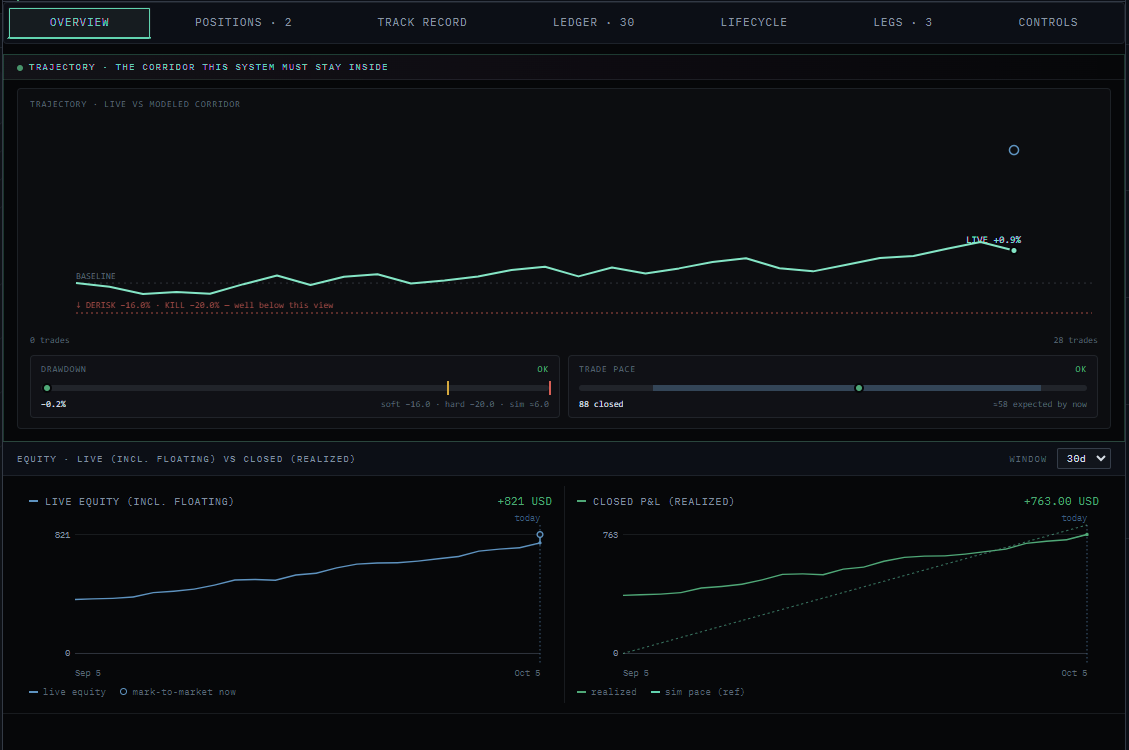Screen dimensions: 1129x750
Task: Click the '28 trades' axis label
Action: 1076,340
